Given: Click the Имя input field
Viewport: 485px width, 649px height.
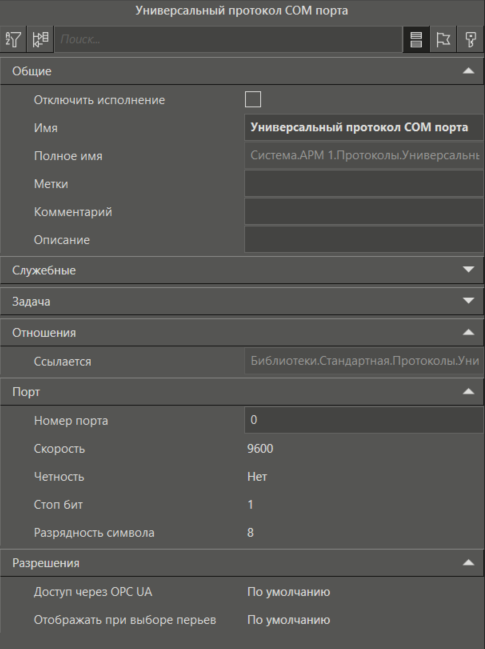Looking at the screenshot, I should 364,127.
